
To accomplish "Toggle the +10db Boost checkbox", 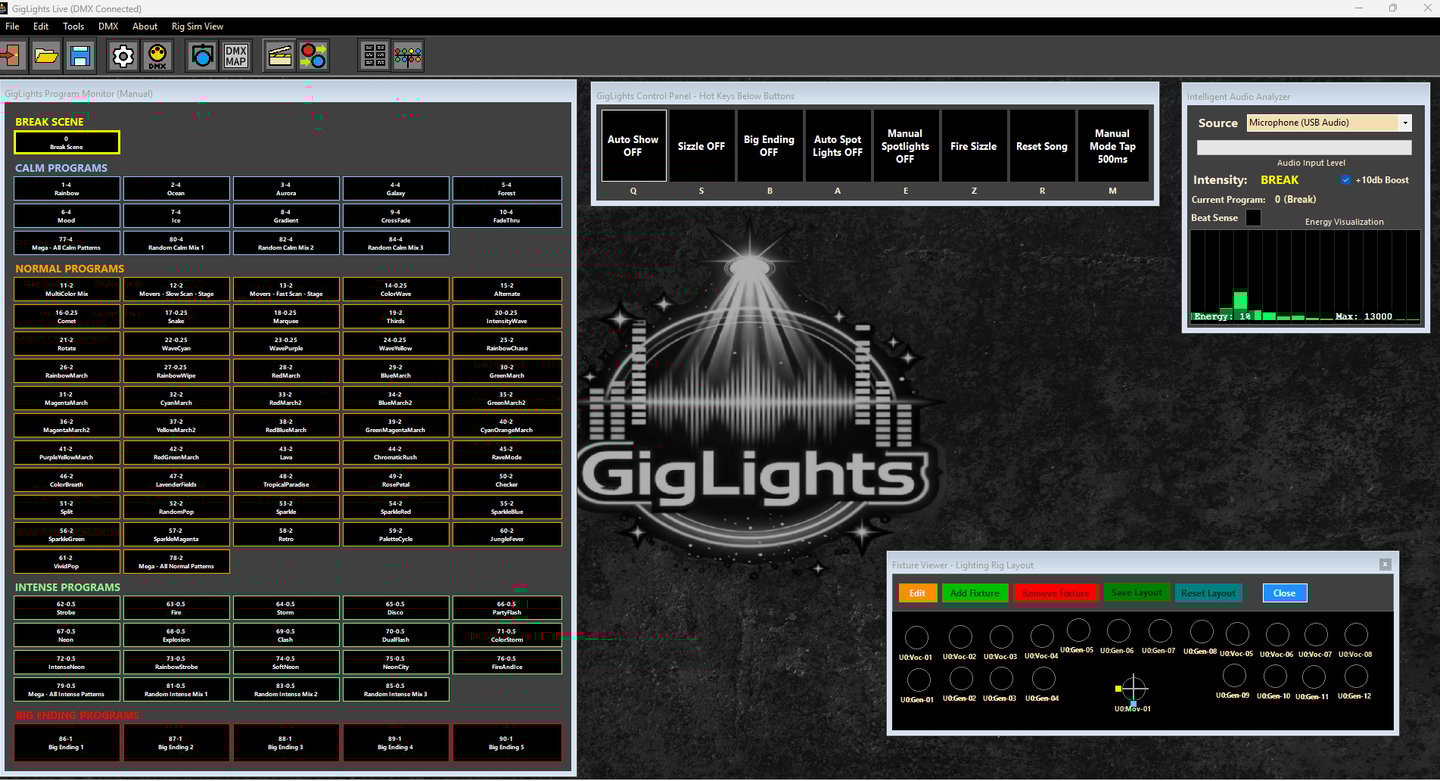I will (x=1346, y=180).
